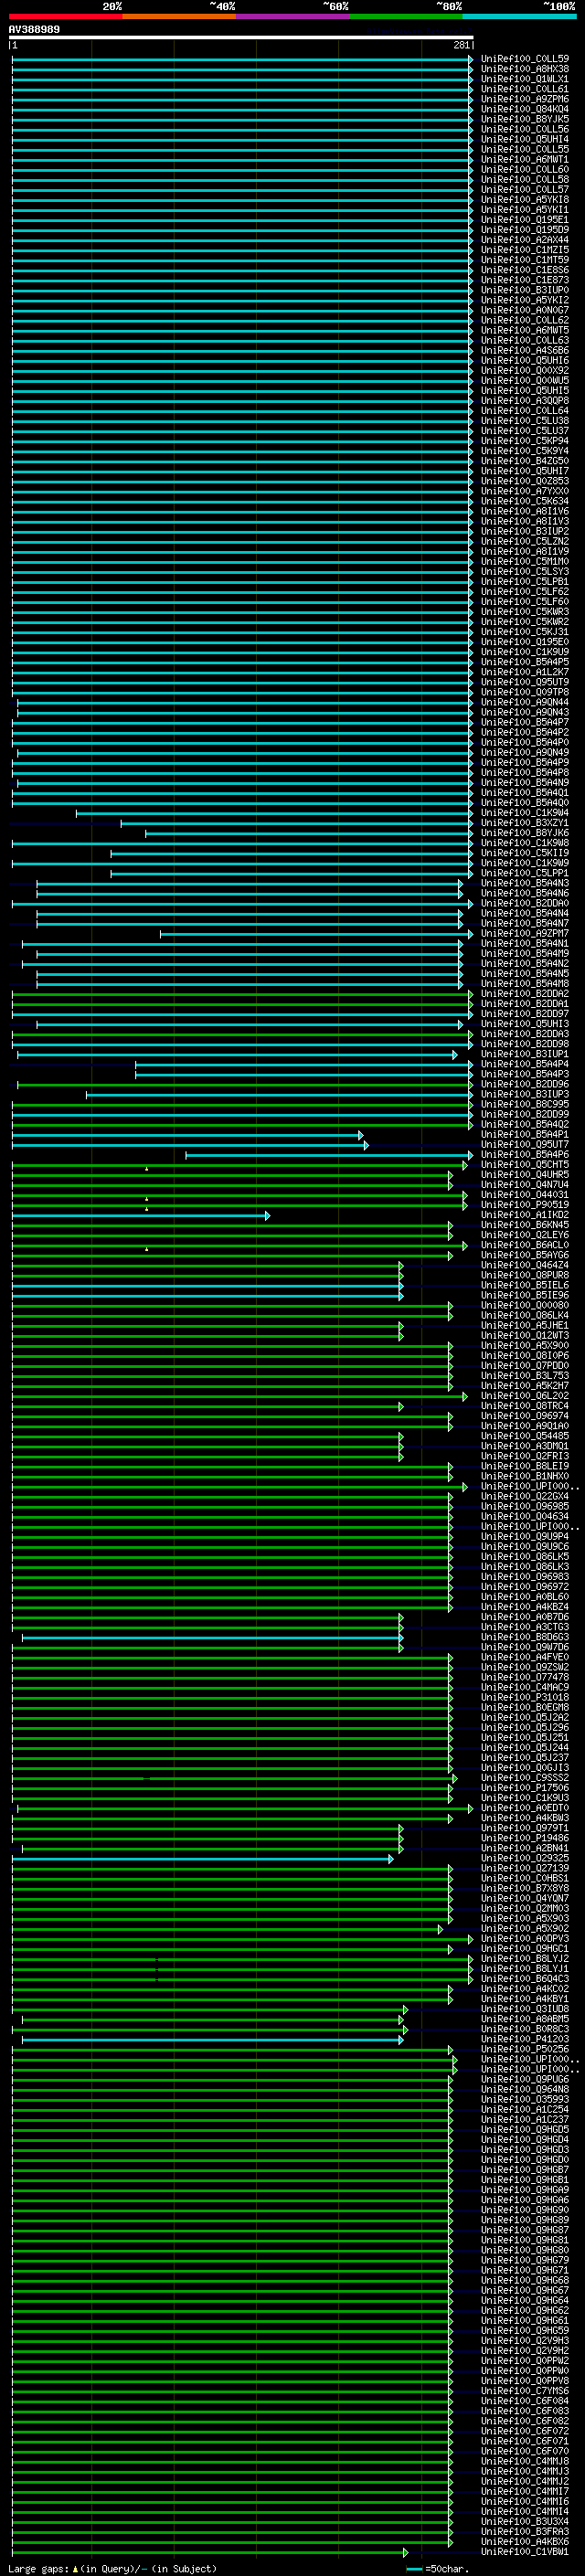This screenshot has width=585, height=2576.
Task: Click the alignment bar for UniRef100_C1K9W4
Action: click(275, 814)
